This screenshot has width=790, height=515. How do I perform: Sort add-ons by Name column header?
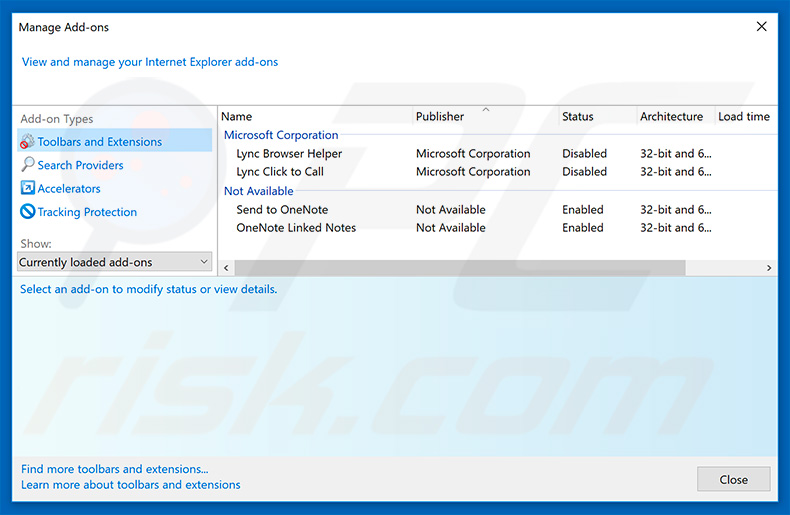237,117
